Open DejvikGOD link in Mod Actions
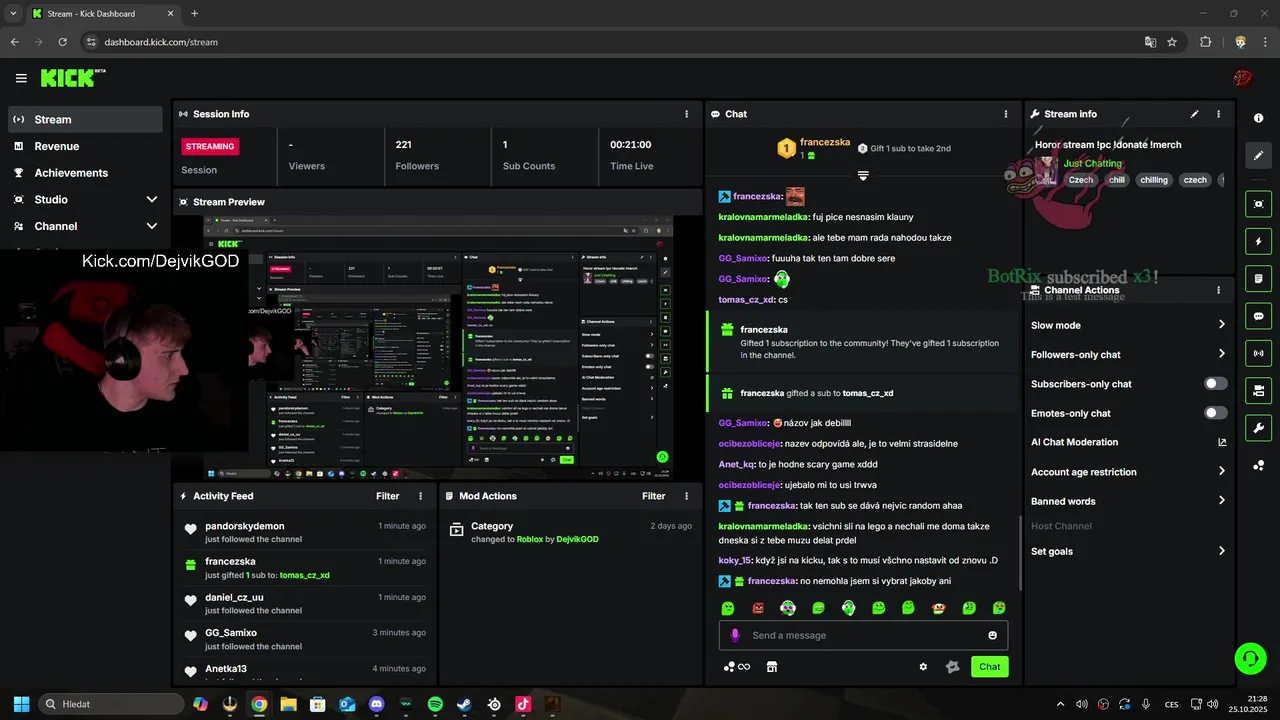Screen dimensions: 1280x720 point(577,539)
